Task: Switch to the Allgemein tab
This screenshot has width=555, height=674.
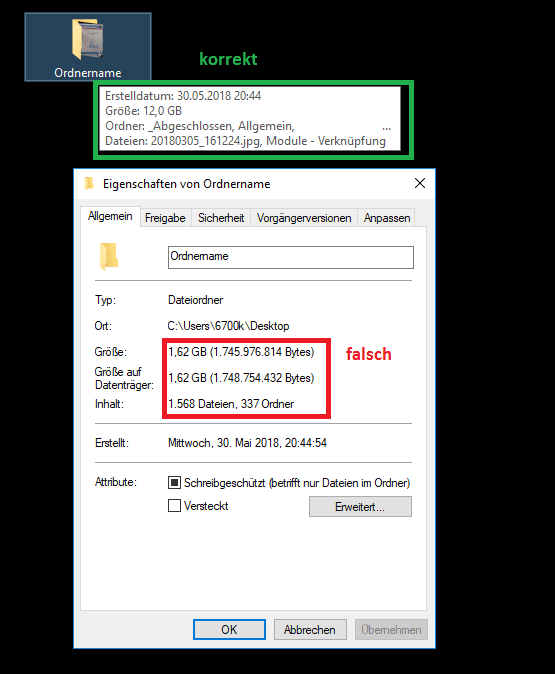Action: pos(110,216)
